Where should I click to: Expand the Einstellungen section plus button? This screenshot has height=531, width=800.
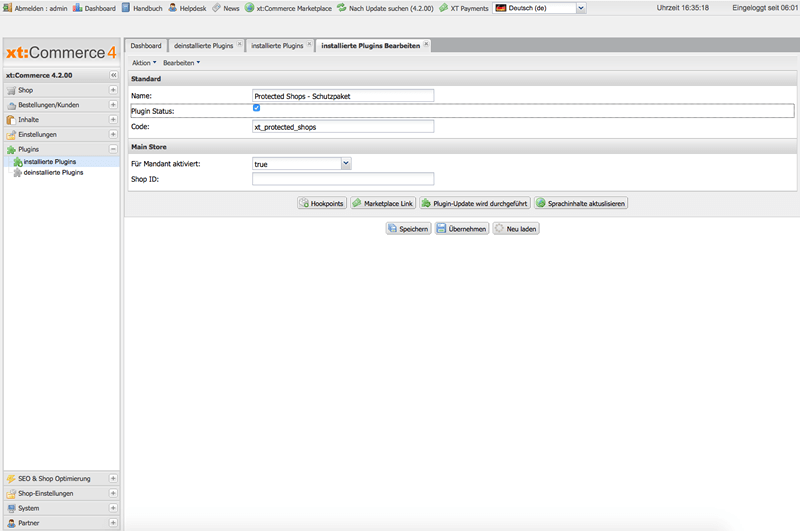pos(113,134)
